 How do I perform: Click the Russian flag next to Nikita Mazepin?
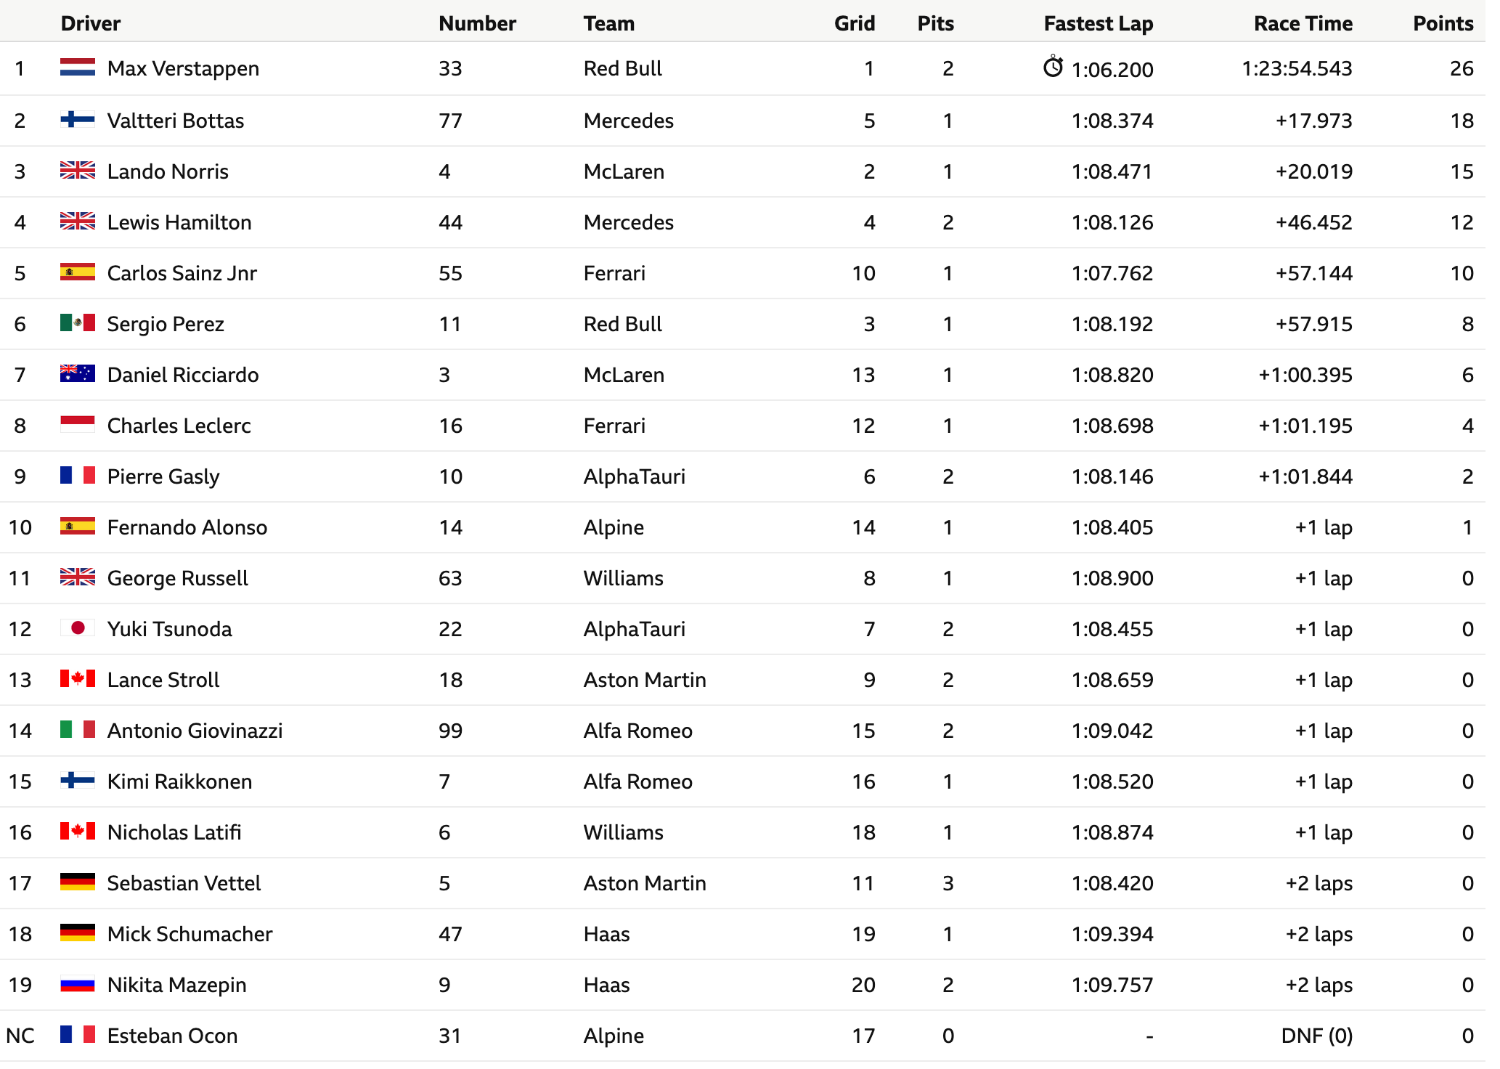click(x=77, y=984)
